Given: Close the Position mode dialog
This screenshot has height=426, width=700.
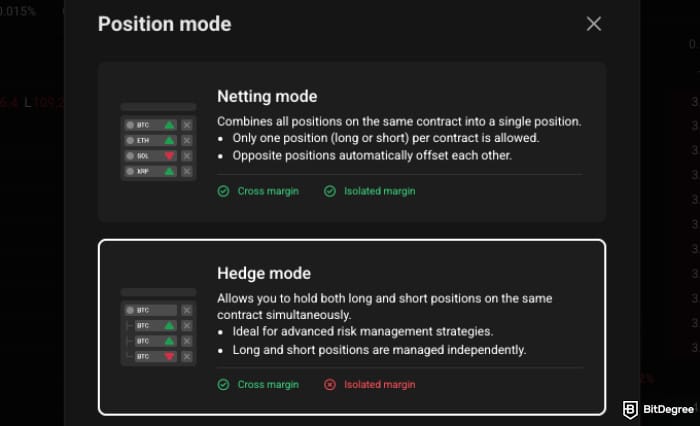Looking at the screenshot, I should click(x=594, y=24).
